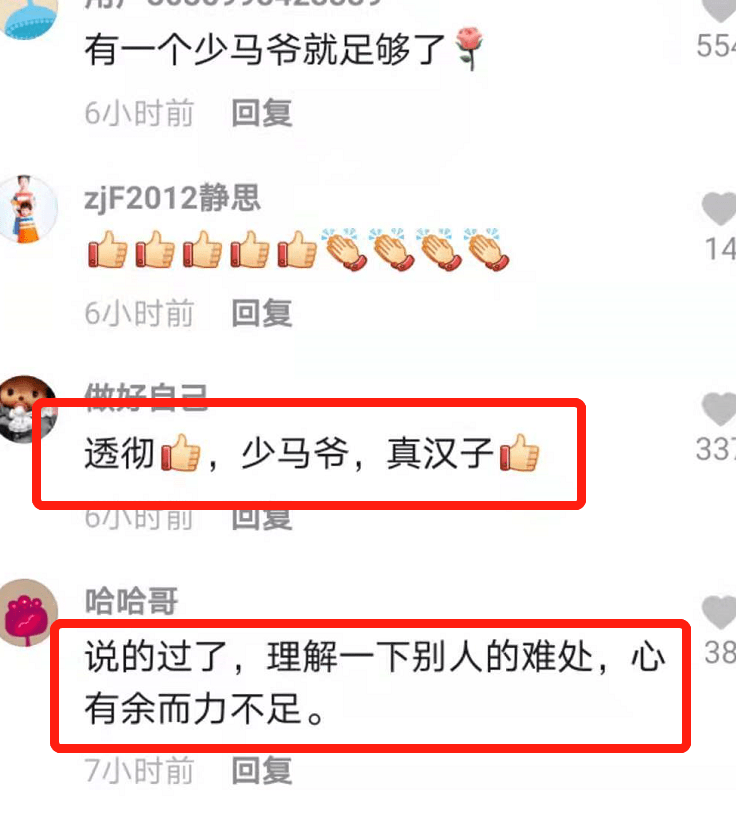Reply to 做好自己's comment
This screenshot has height=814, width=736.
(262, 519)
